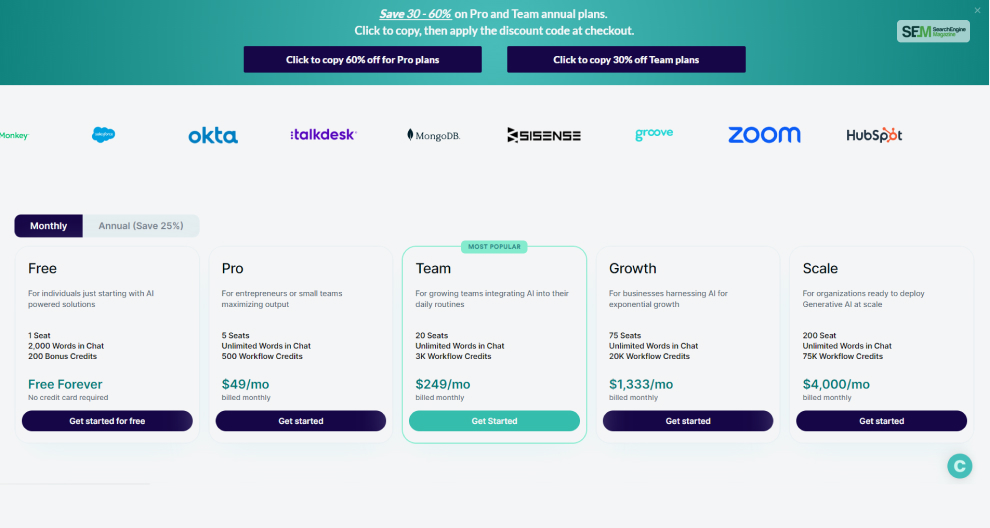
Task: Click the SEM Search Engine Magazine badge
Action: pyautogui.click(x=933, y=31)
